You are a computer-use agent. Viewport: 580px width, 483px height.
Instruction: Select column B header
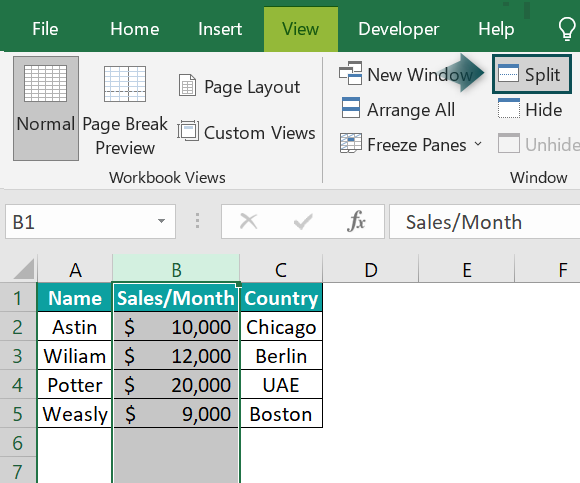click(176, 269)
